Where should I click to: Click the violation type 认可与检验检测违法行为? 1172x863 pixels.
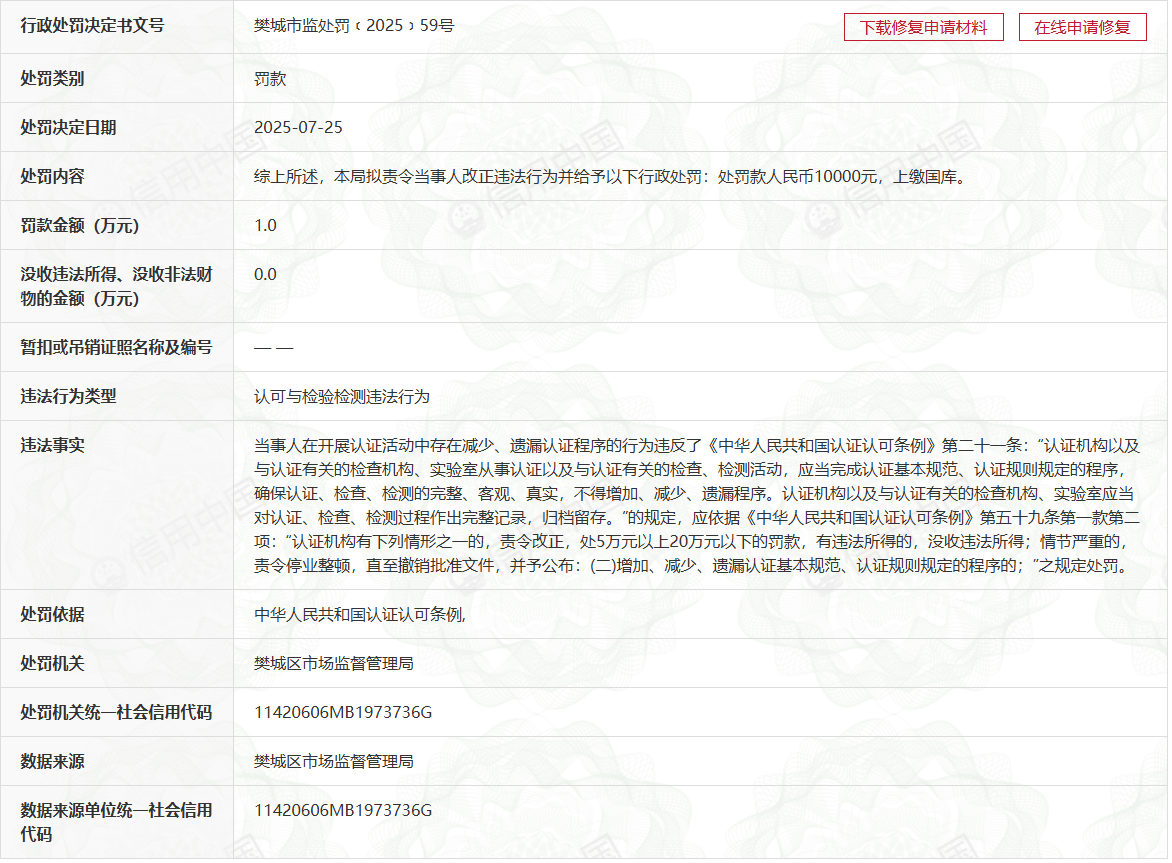point(342,397)
